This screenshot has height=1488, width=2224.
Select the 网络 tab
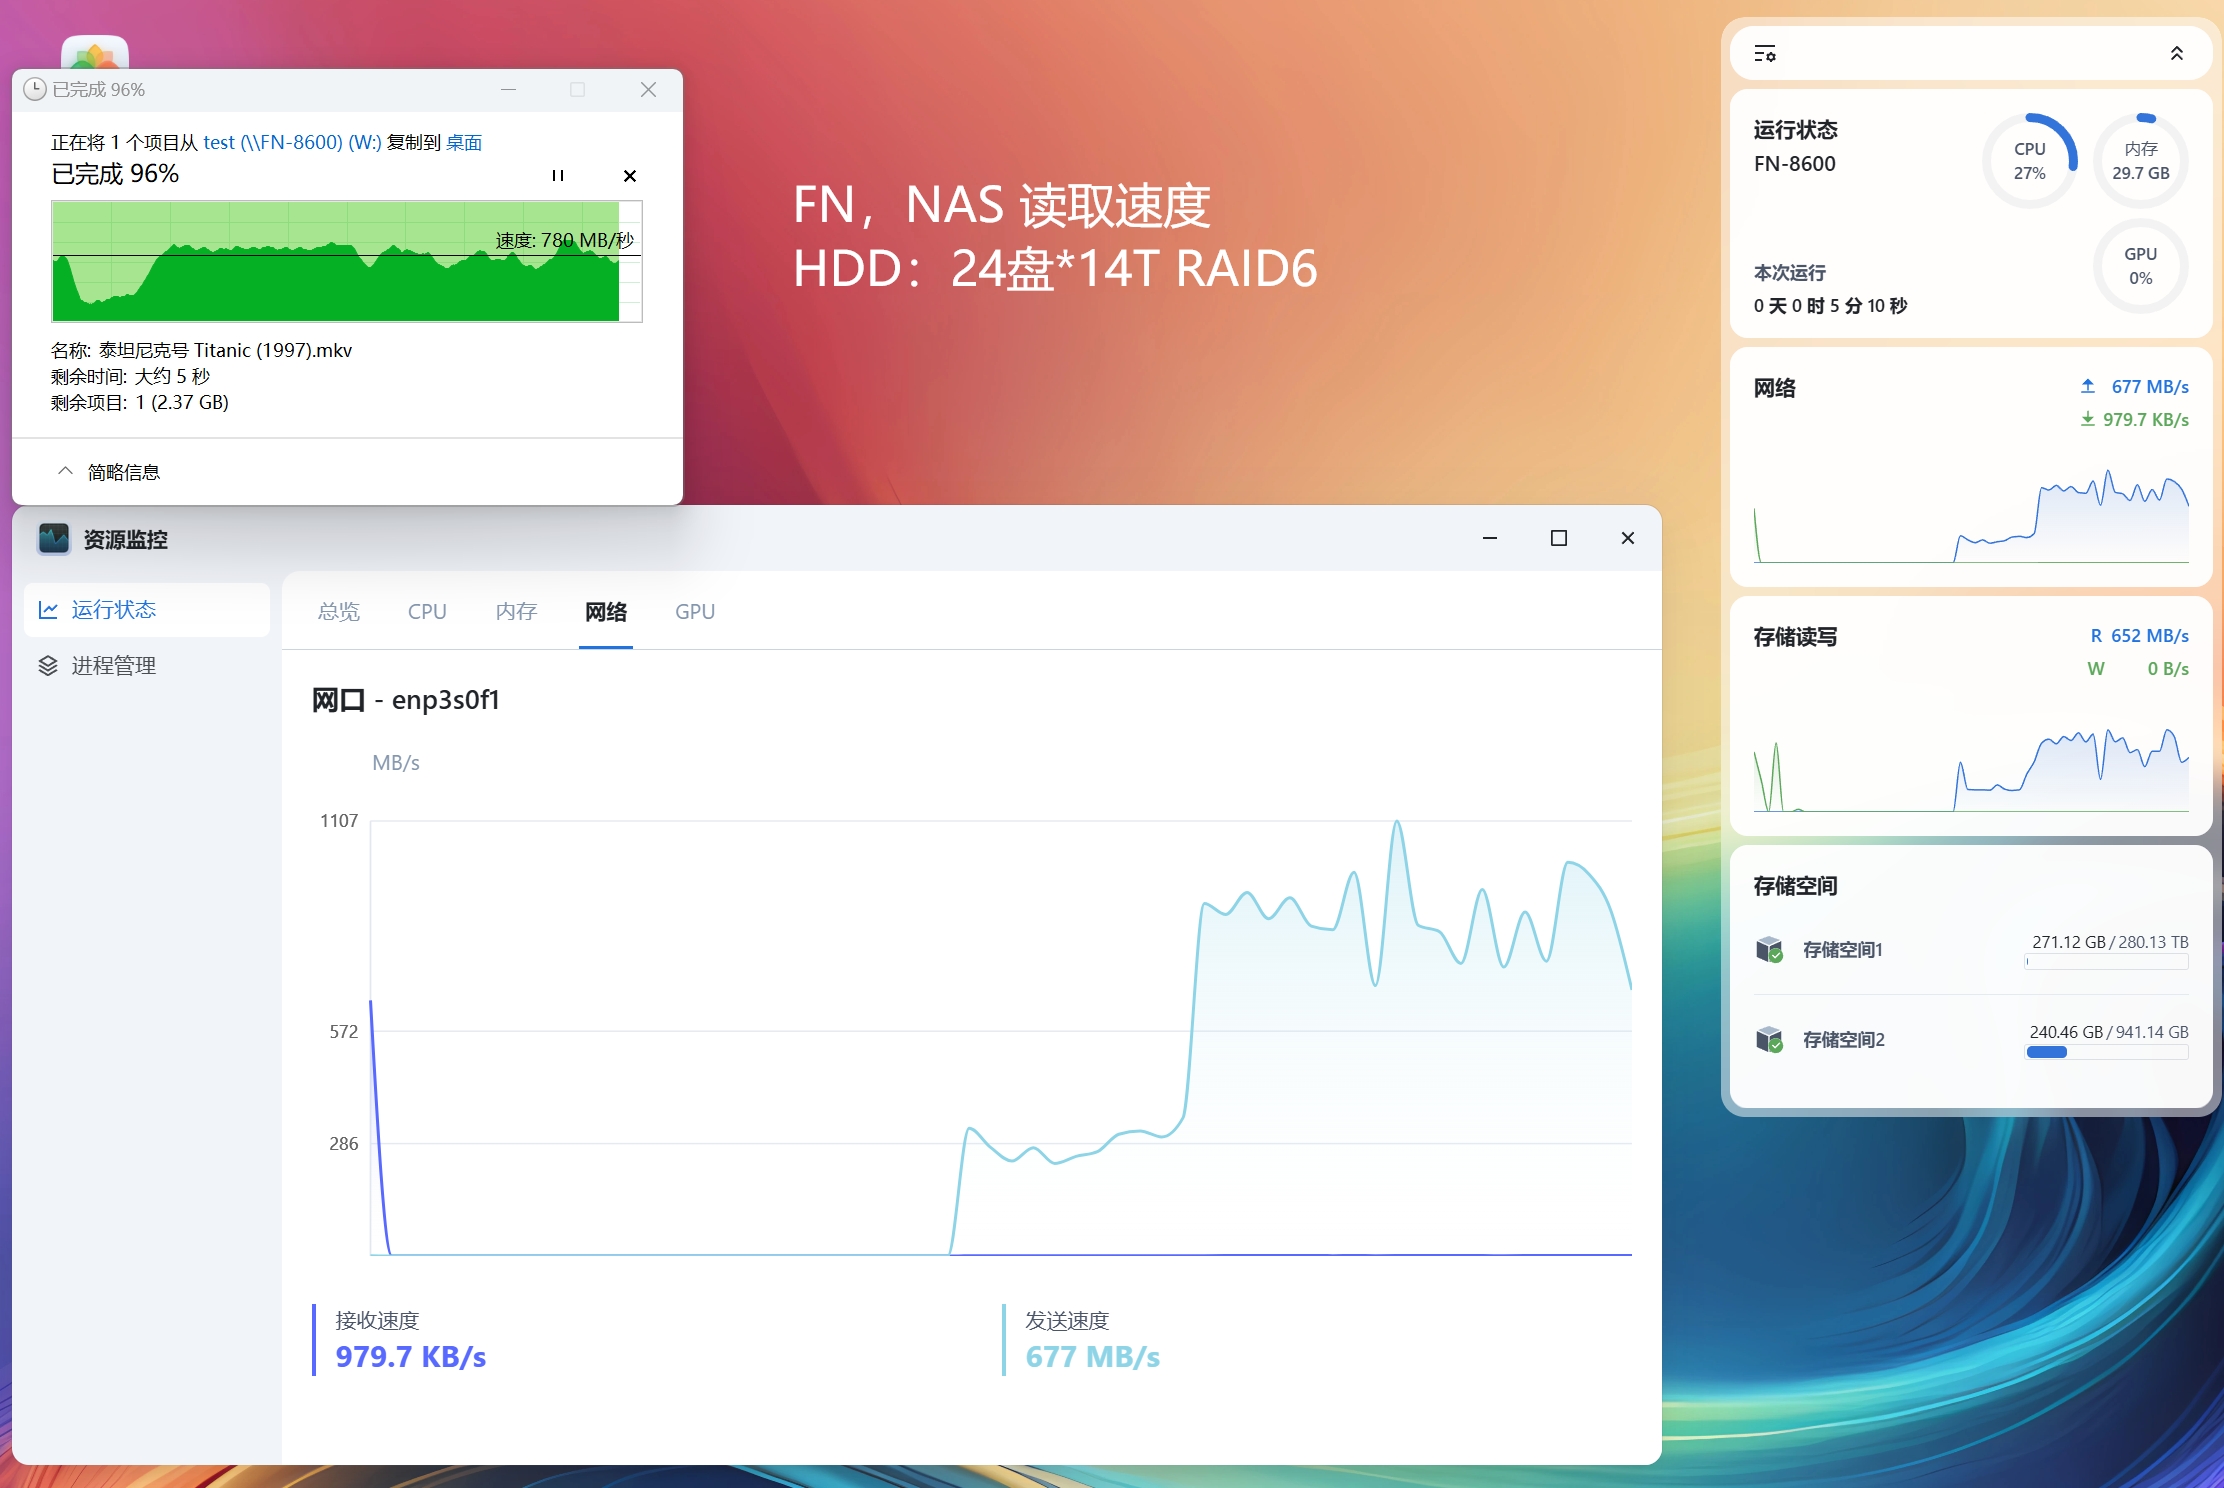click(x=606, y=612)
